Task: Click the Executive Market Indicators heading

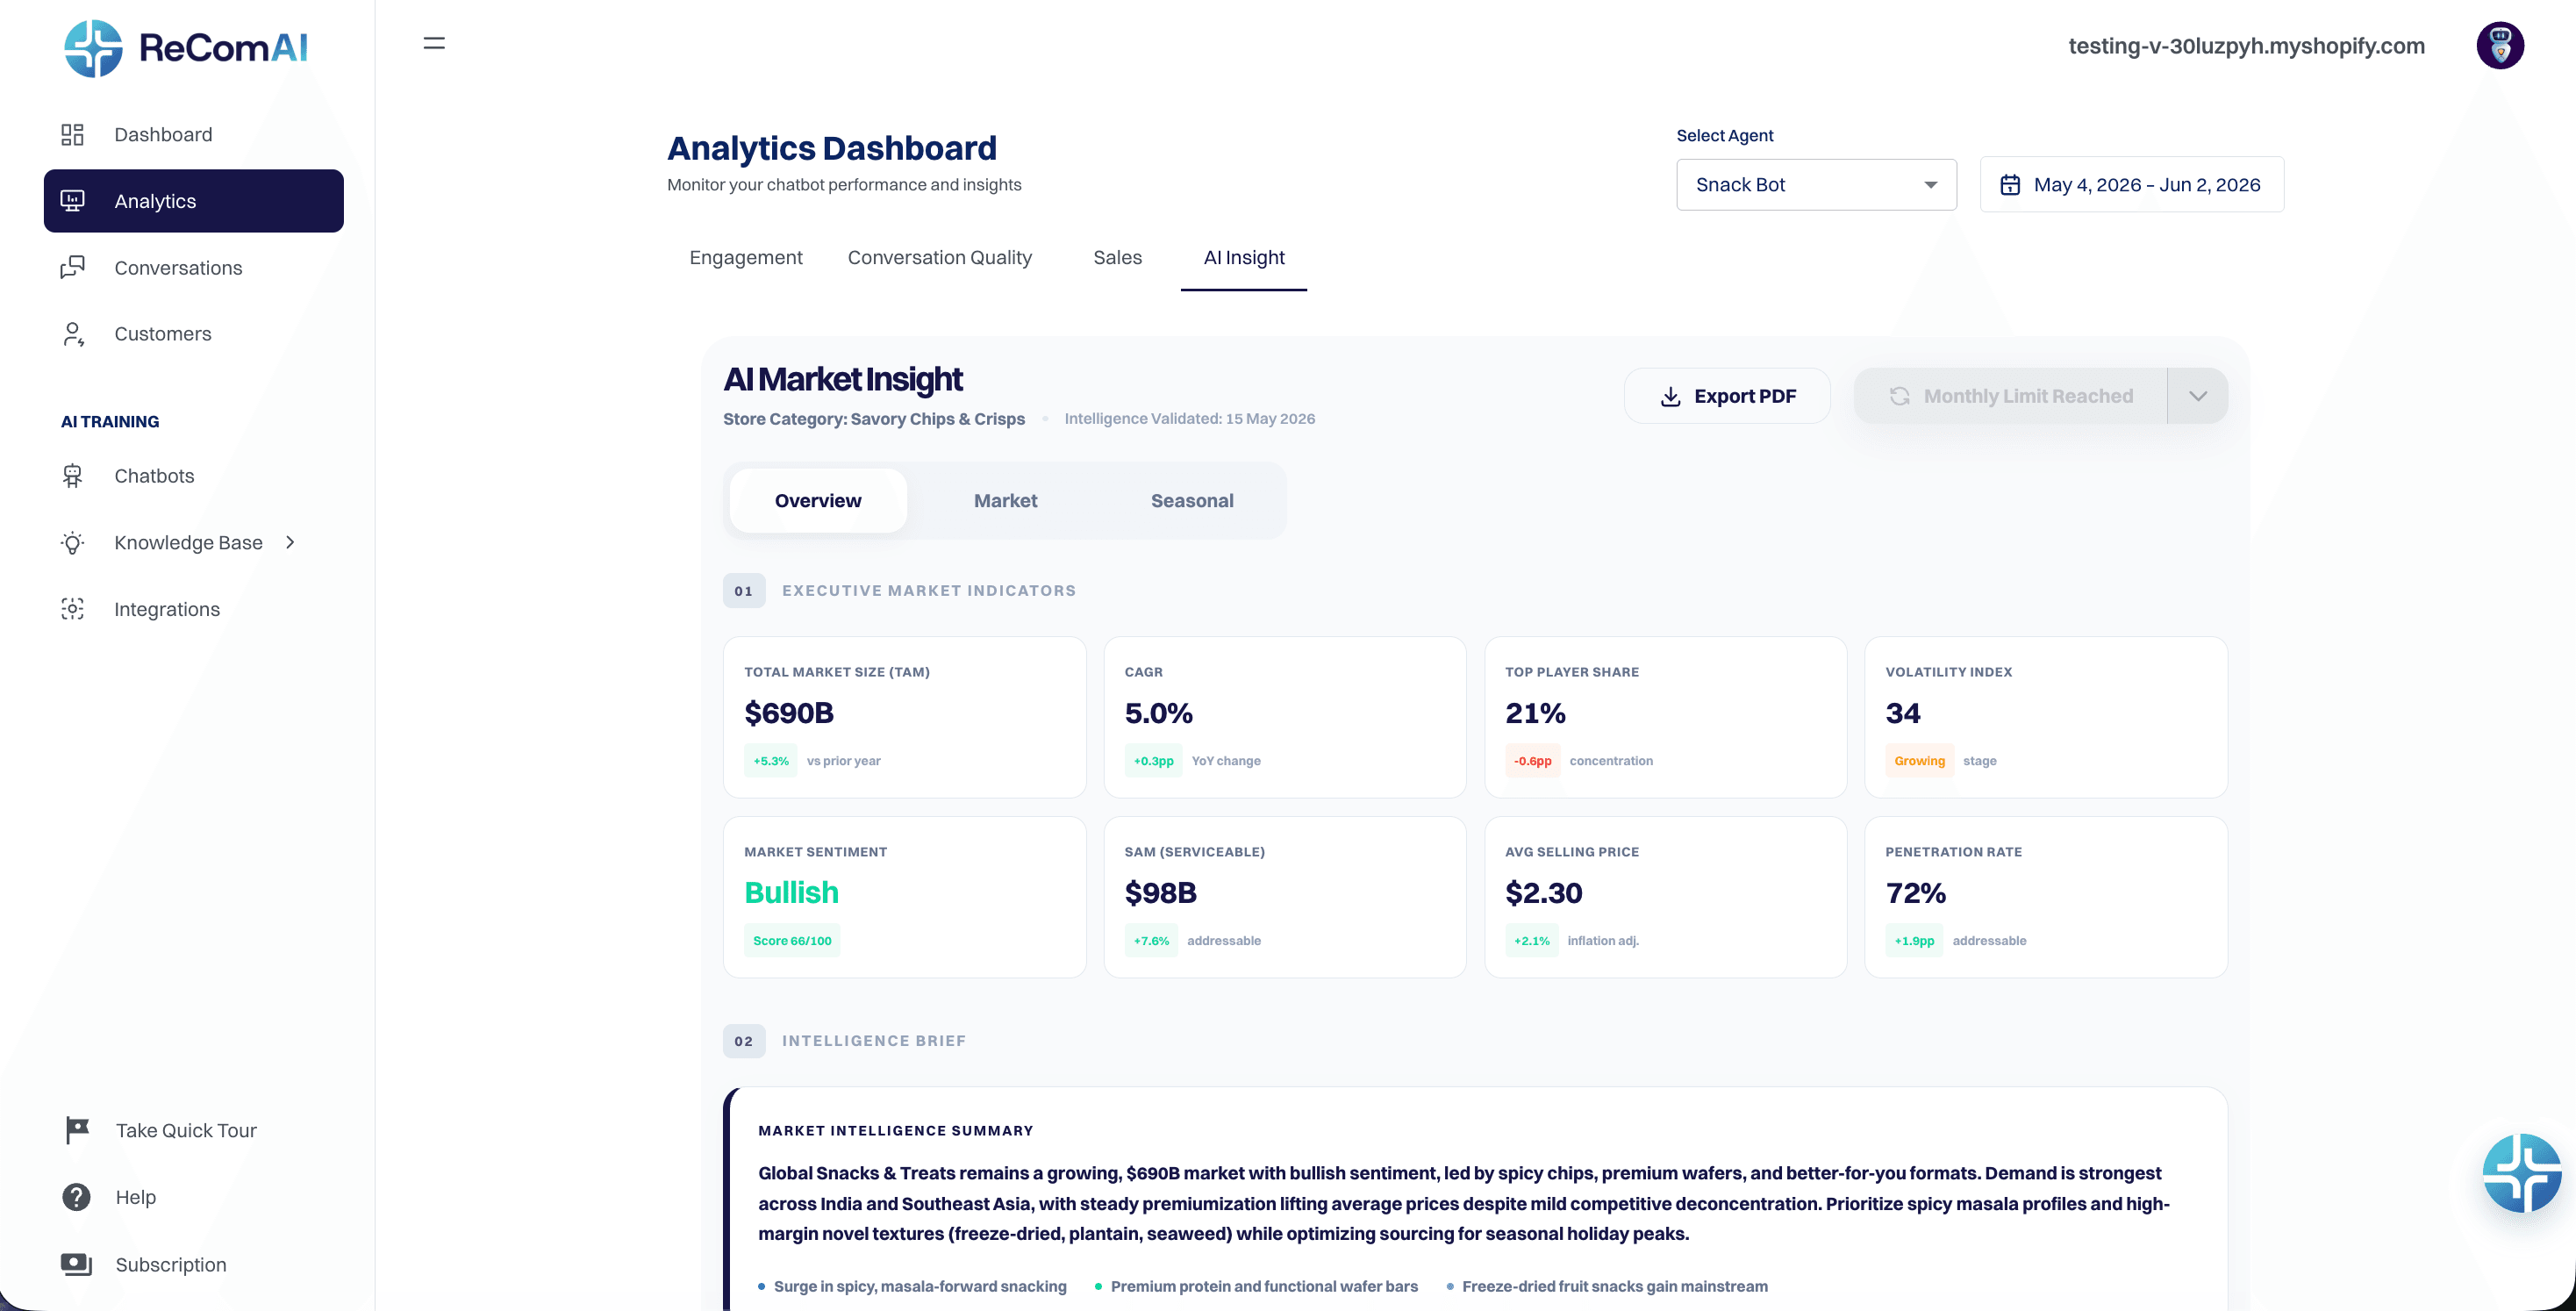Action: [928, 591]
